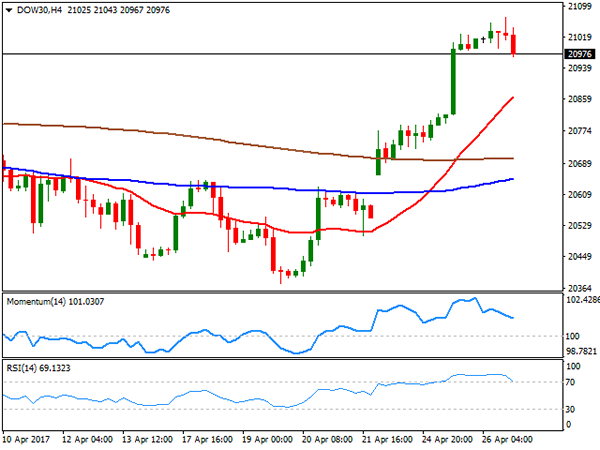
Task: Click the RSI 30 level label
Action: click(570, 409)
